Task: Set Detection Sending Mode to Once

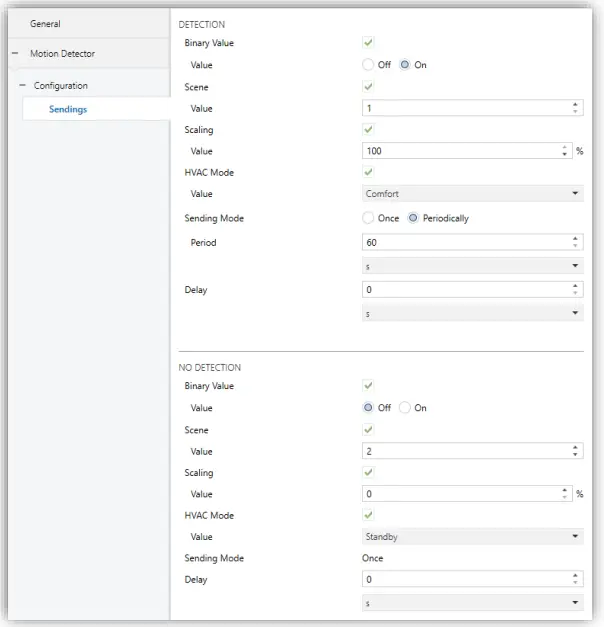Action: tap(369, 218)
